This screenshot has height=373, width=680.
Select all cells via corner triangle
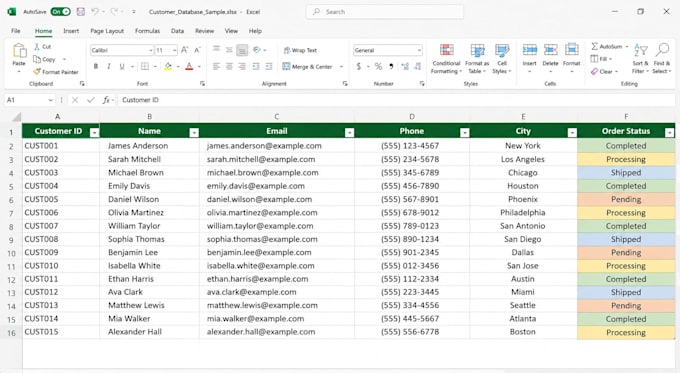click(16, 117)
